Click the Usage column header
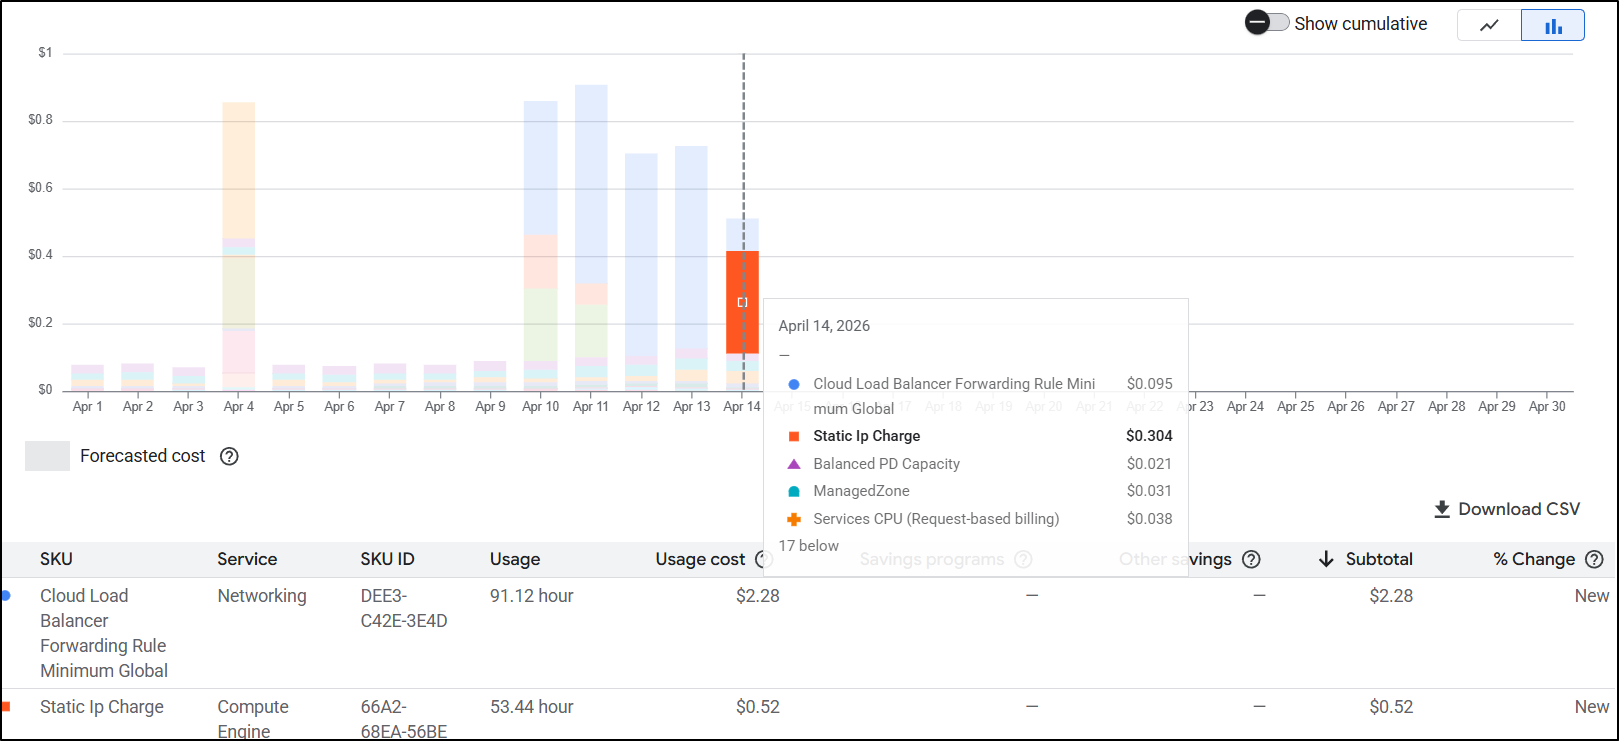 point(515,559)
